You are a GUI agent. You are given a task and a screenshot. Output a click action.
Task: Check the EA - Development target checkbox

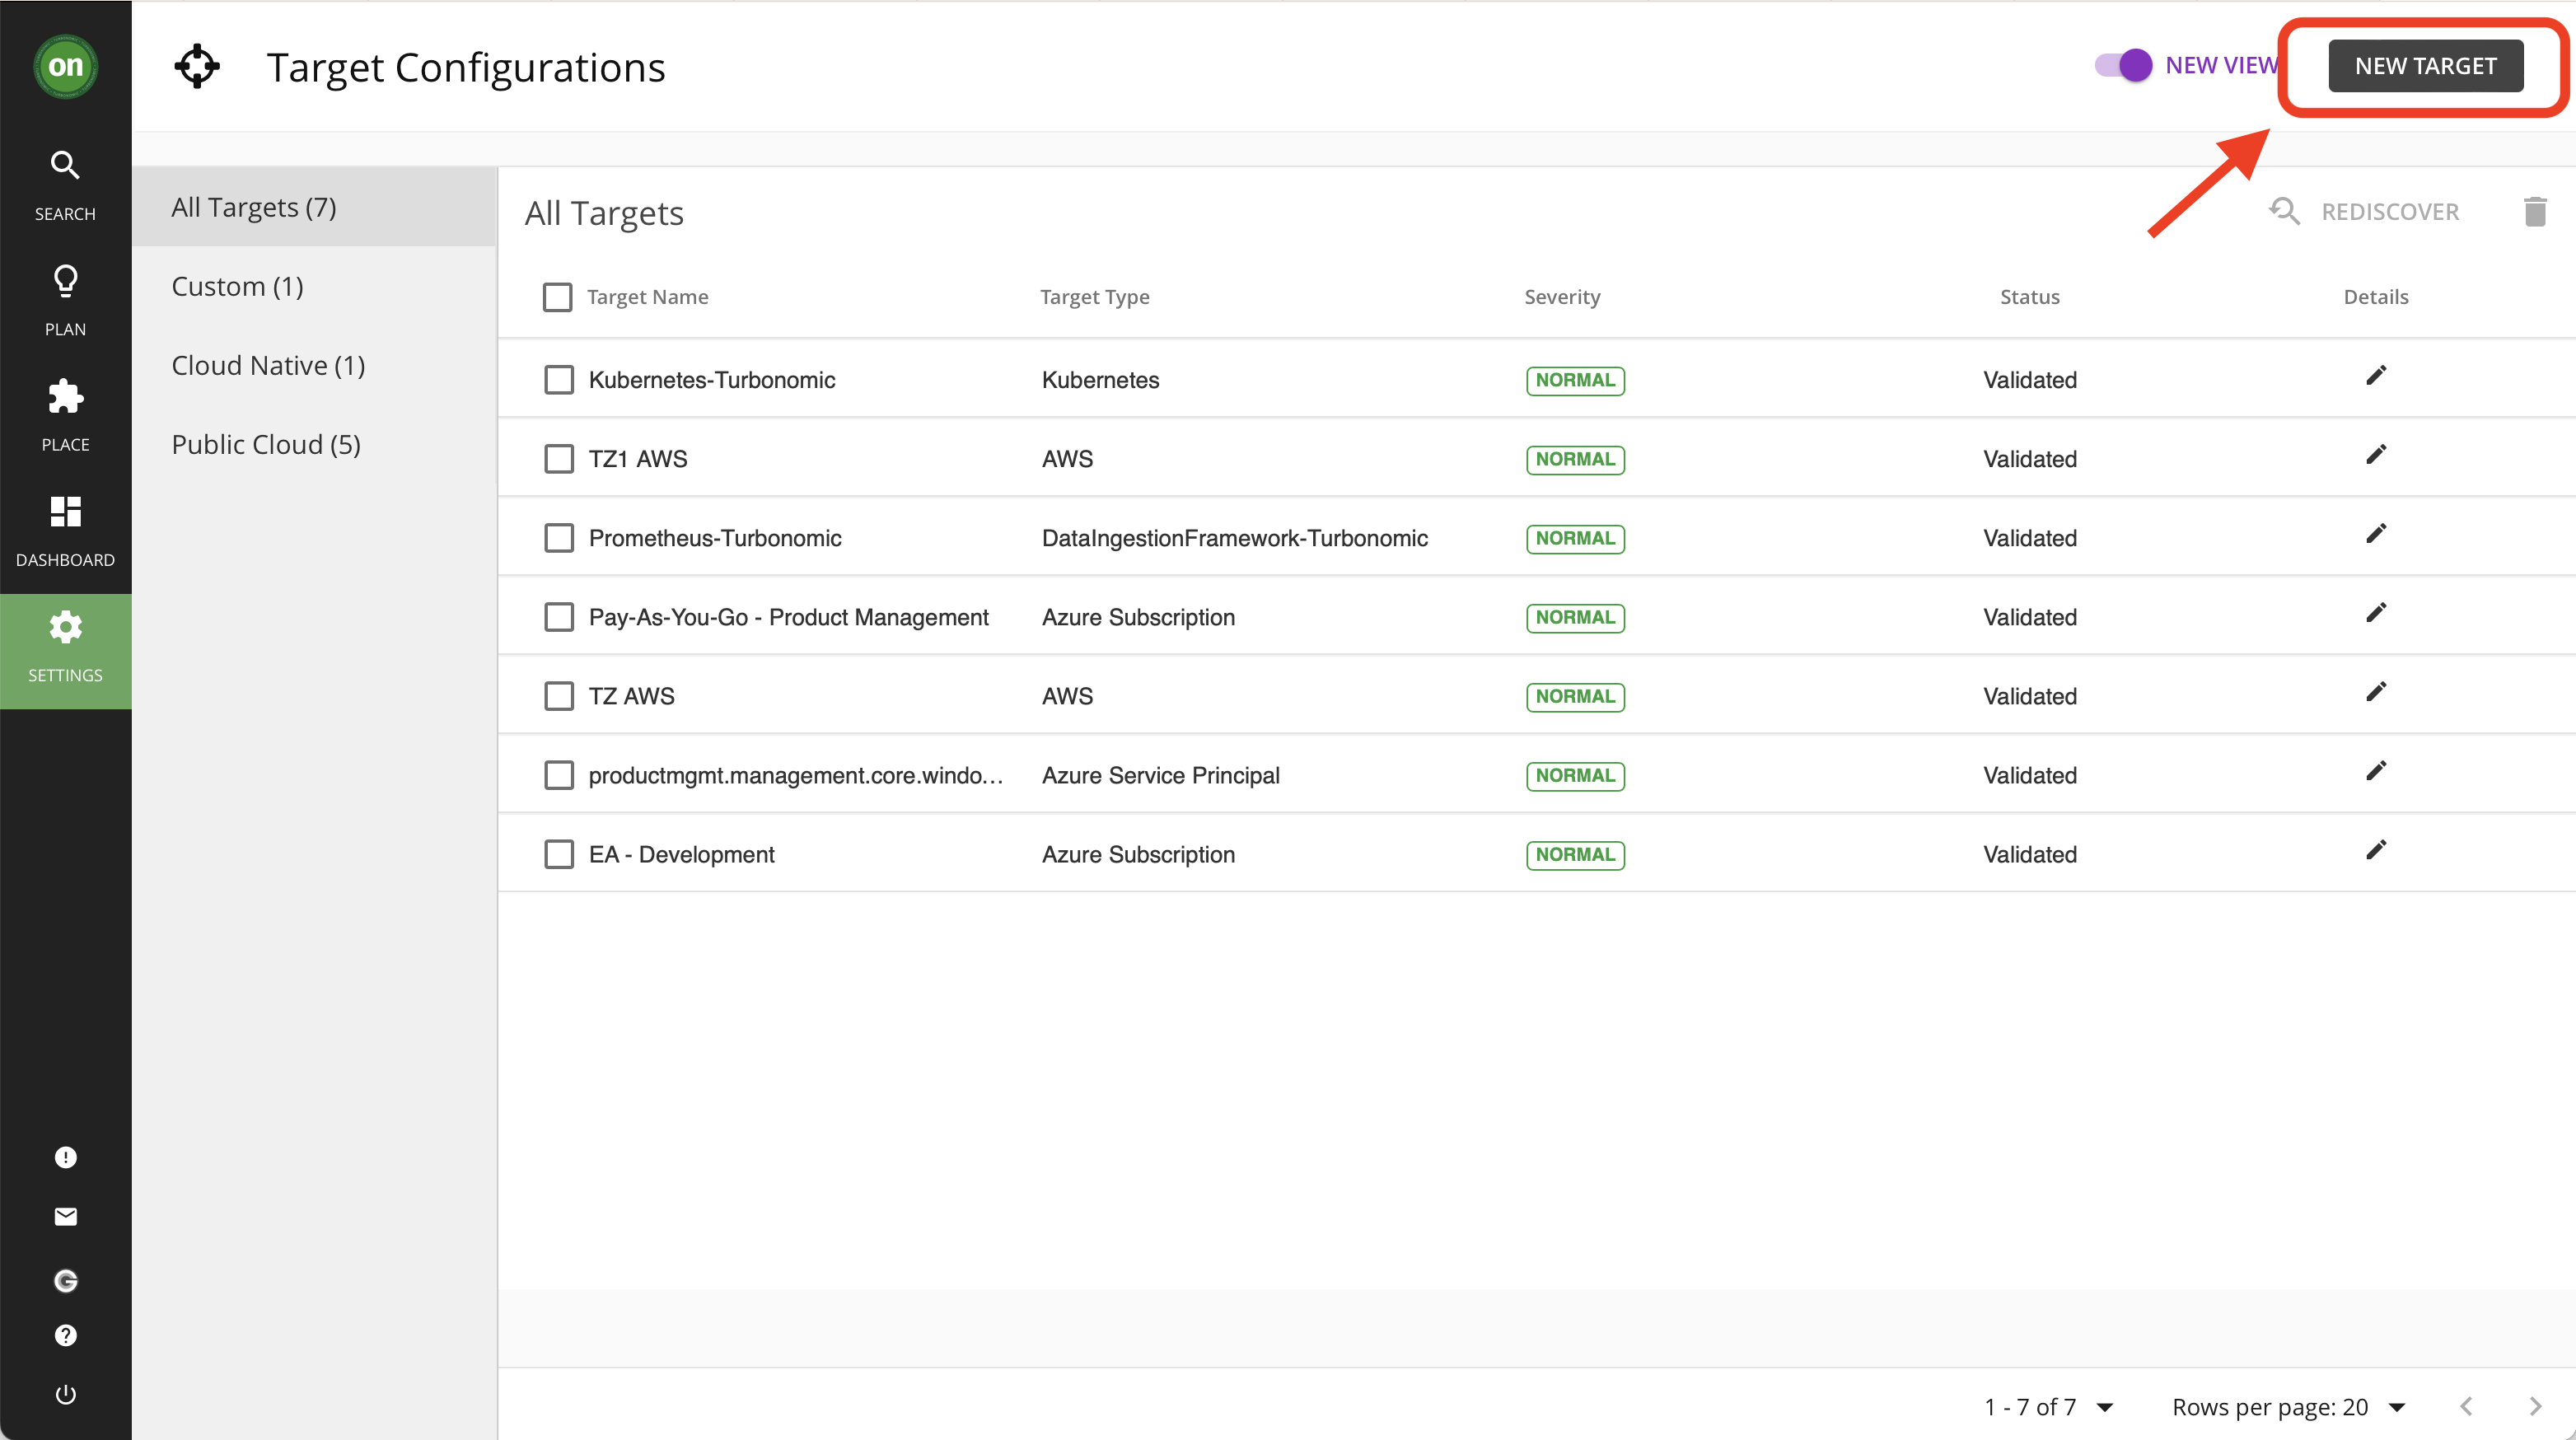[x=558, y=854]
